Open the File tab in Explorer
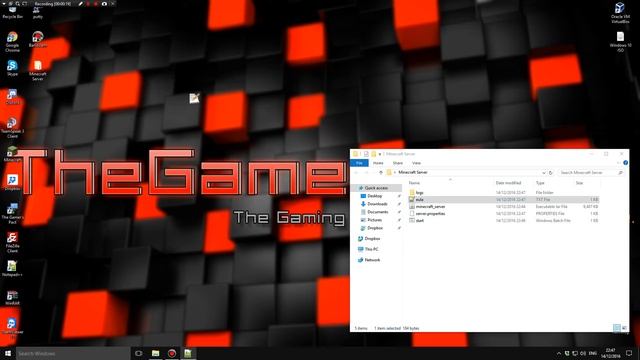Screen dimensions: 640x360 click(359, 163)
